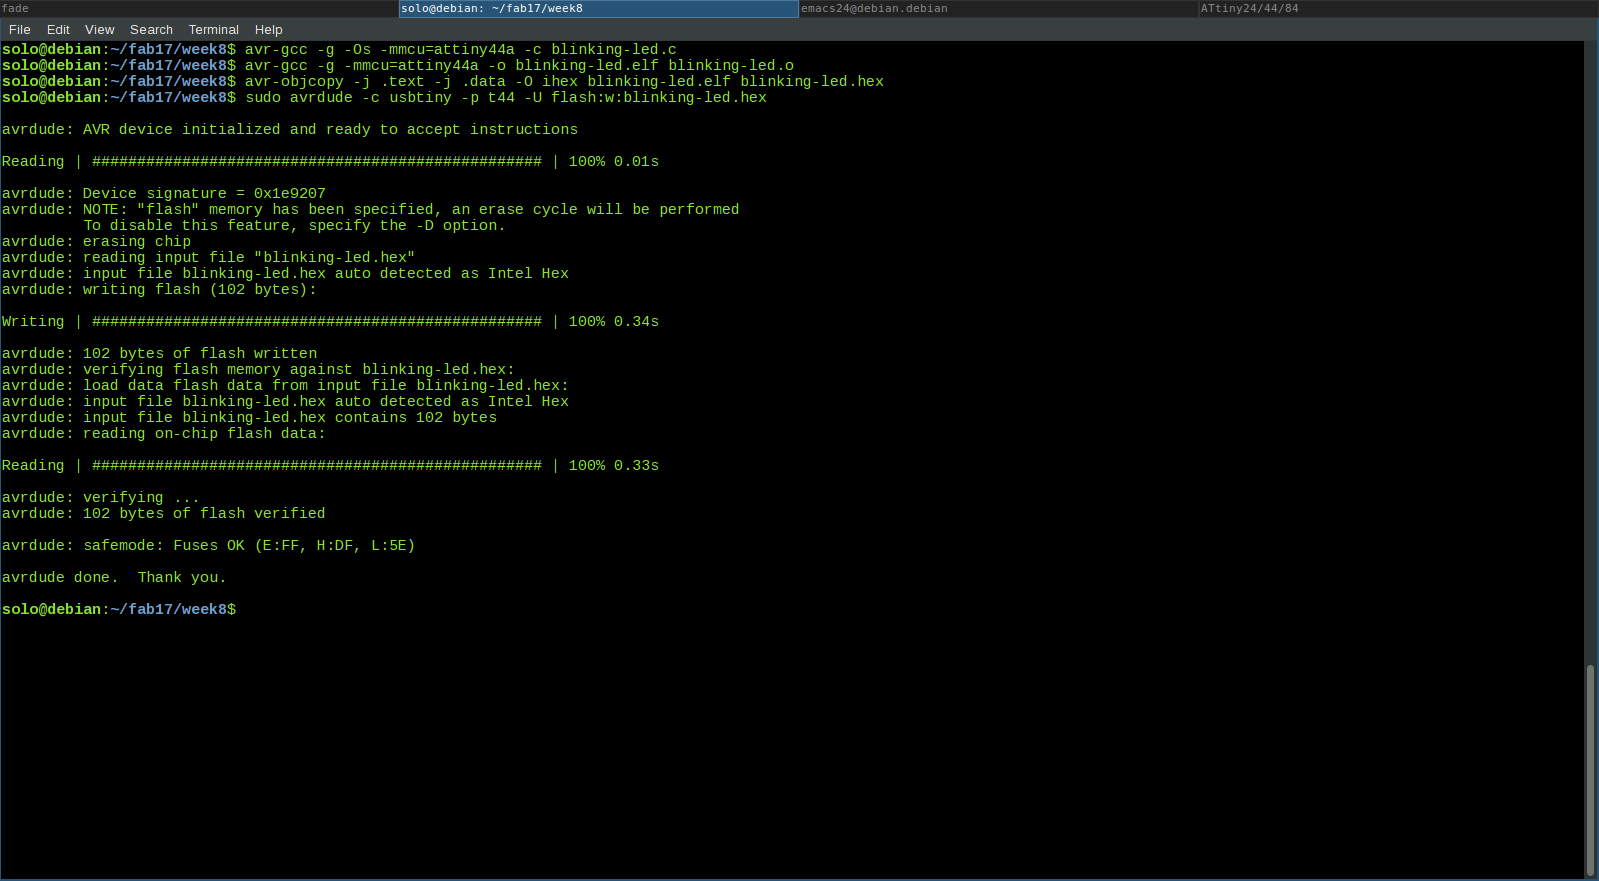Click 'load data flash data from input file' line
The image size is (1599, 881).
pos(285,385)
